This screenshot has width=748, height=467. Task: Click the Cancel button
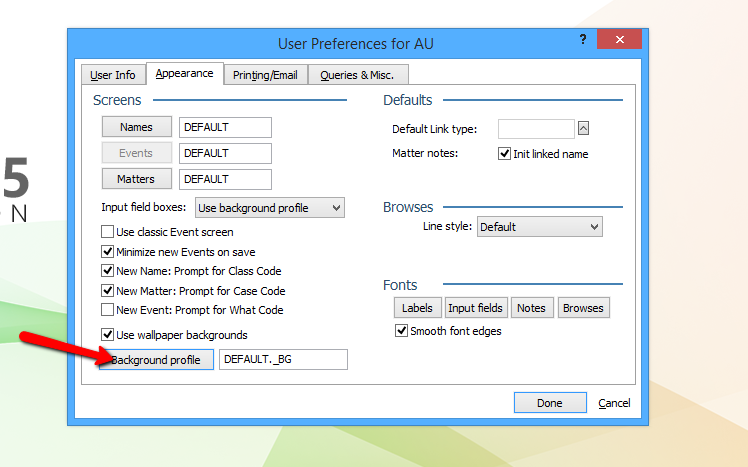tap(614, 403)
